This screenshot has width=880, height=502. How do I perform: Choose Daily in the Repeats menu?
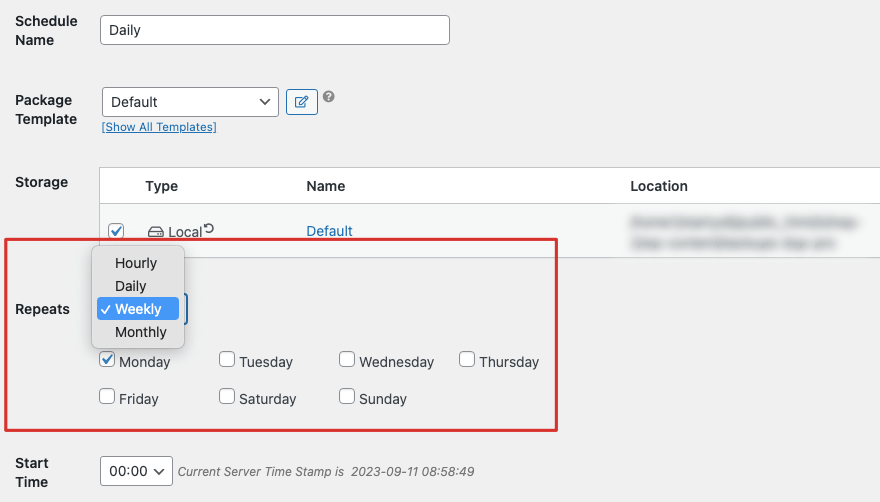click(x=138, y=286)
